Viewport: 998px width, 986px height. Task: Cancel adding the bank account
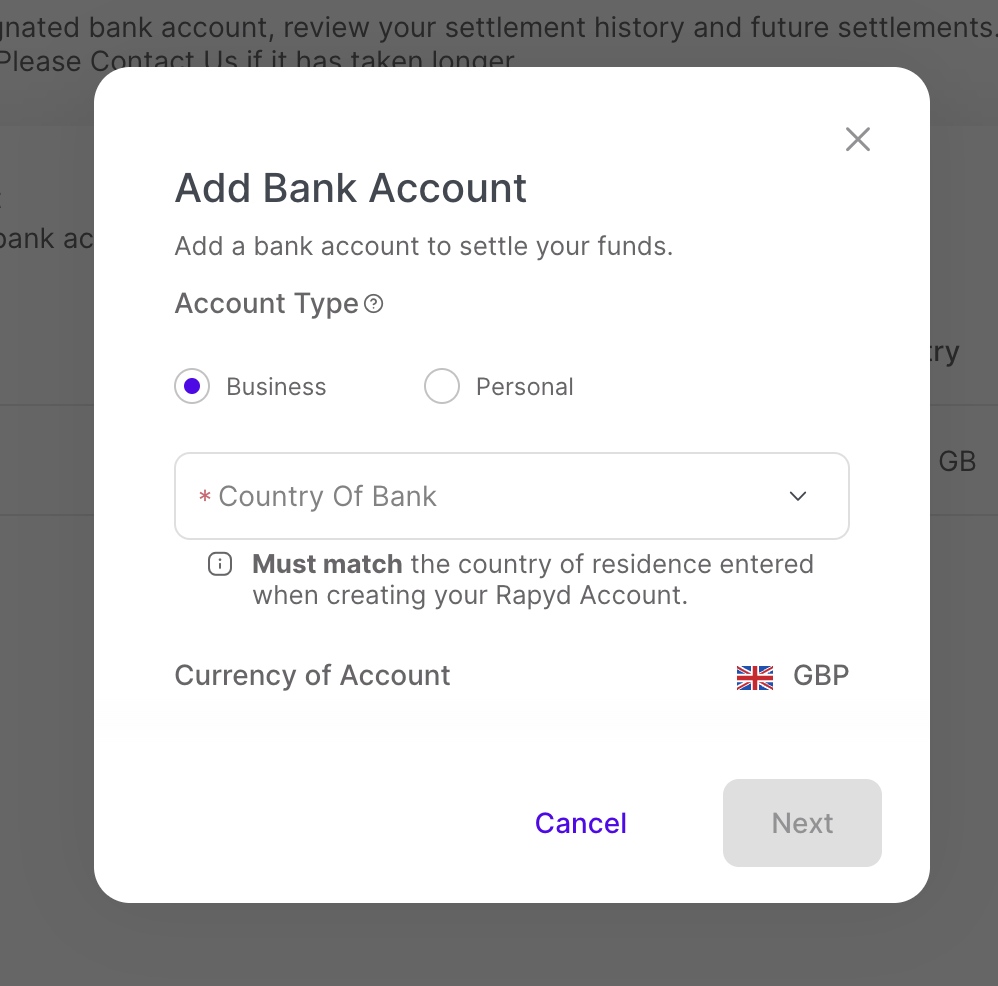click(580, 823)
